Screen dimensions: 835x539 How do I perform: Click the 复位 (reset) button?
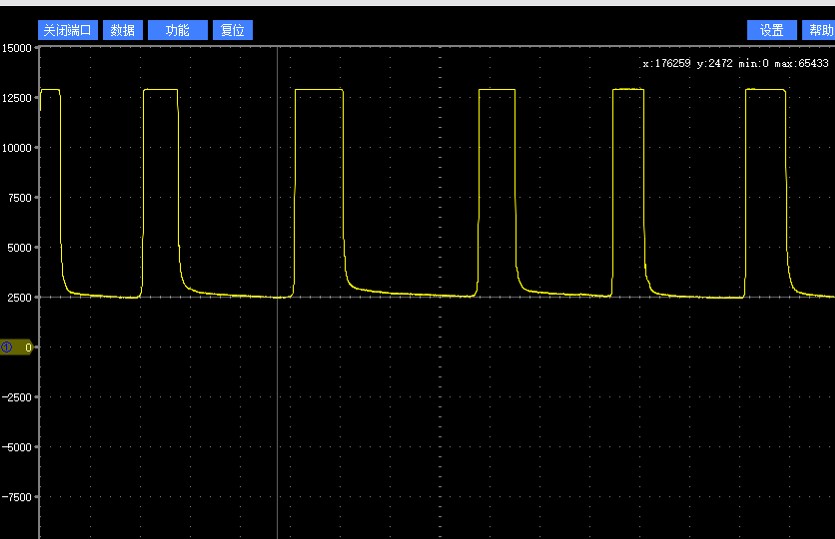coord(233,30)
